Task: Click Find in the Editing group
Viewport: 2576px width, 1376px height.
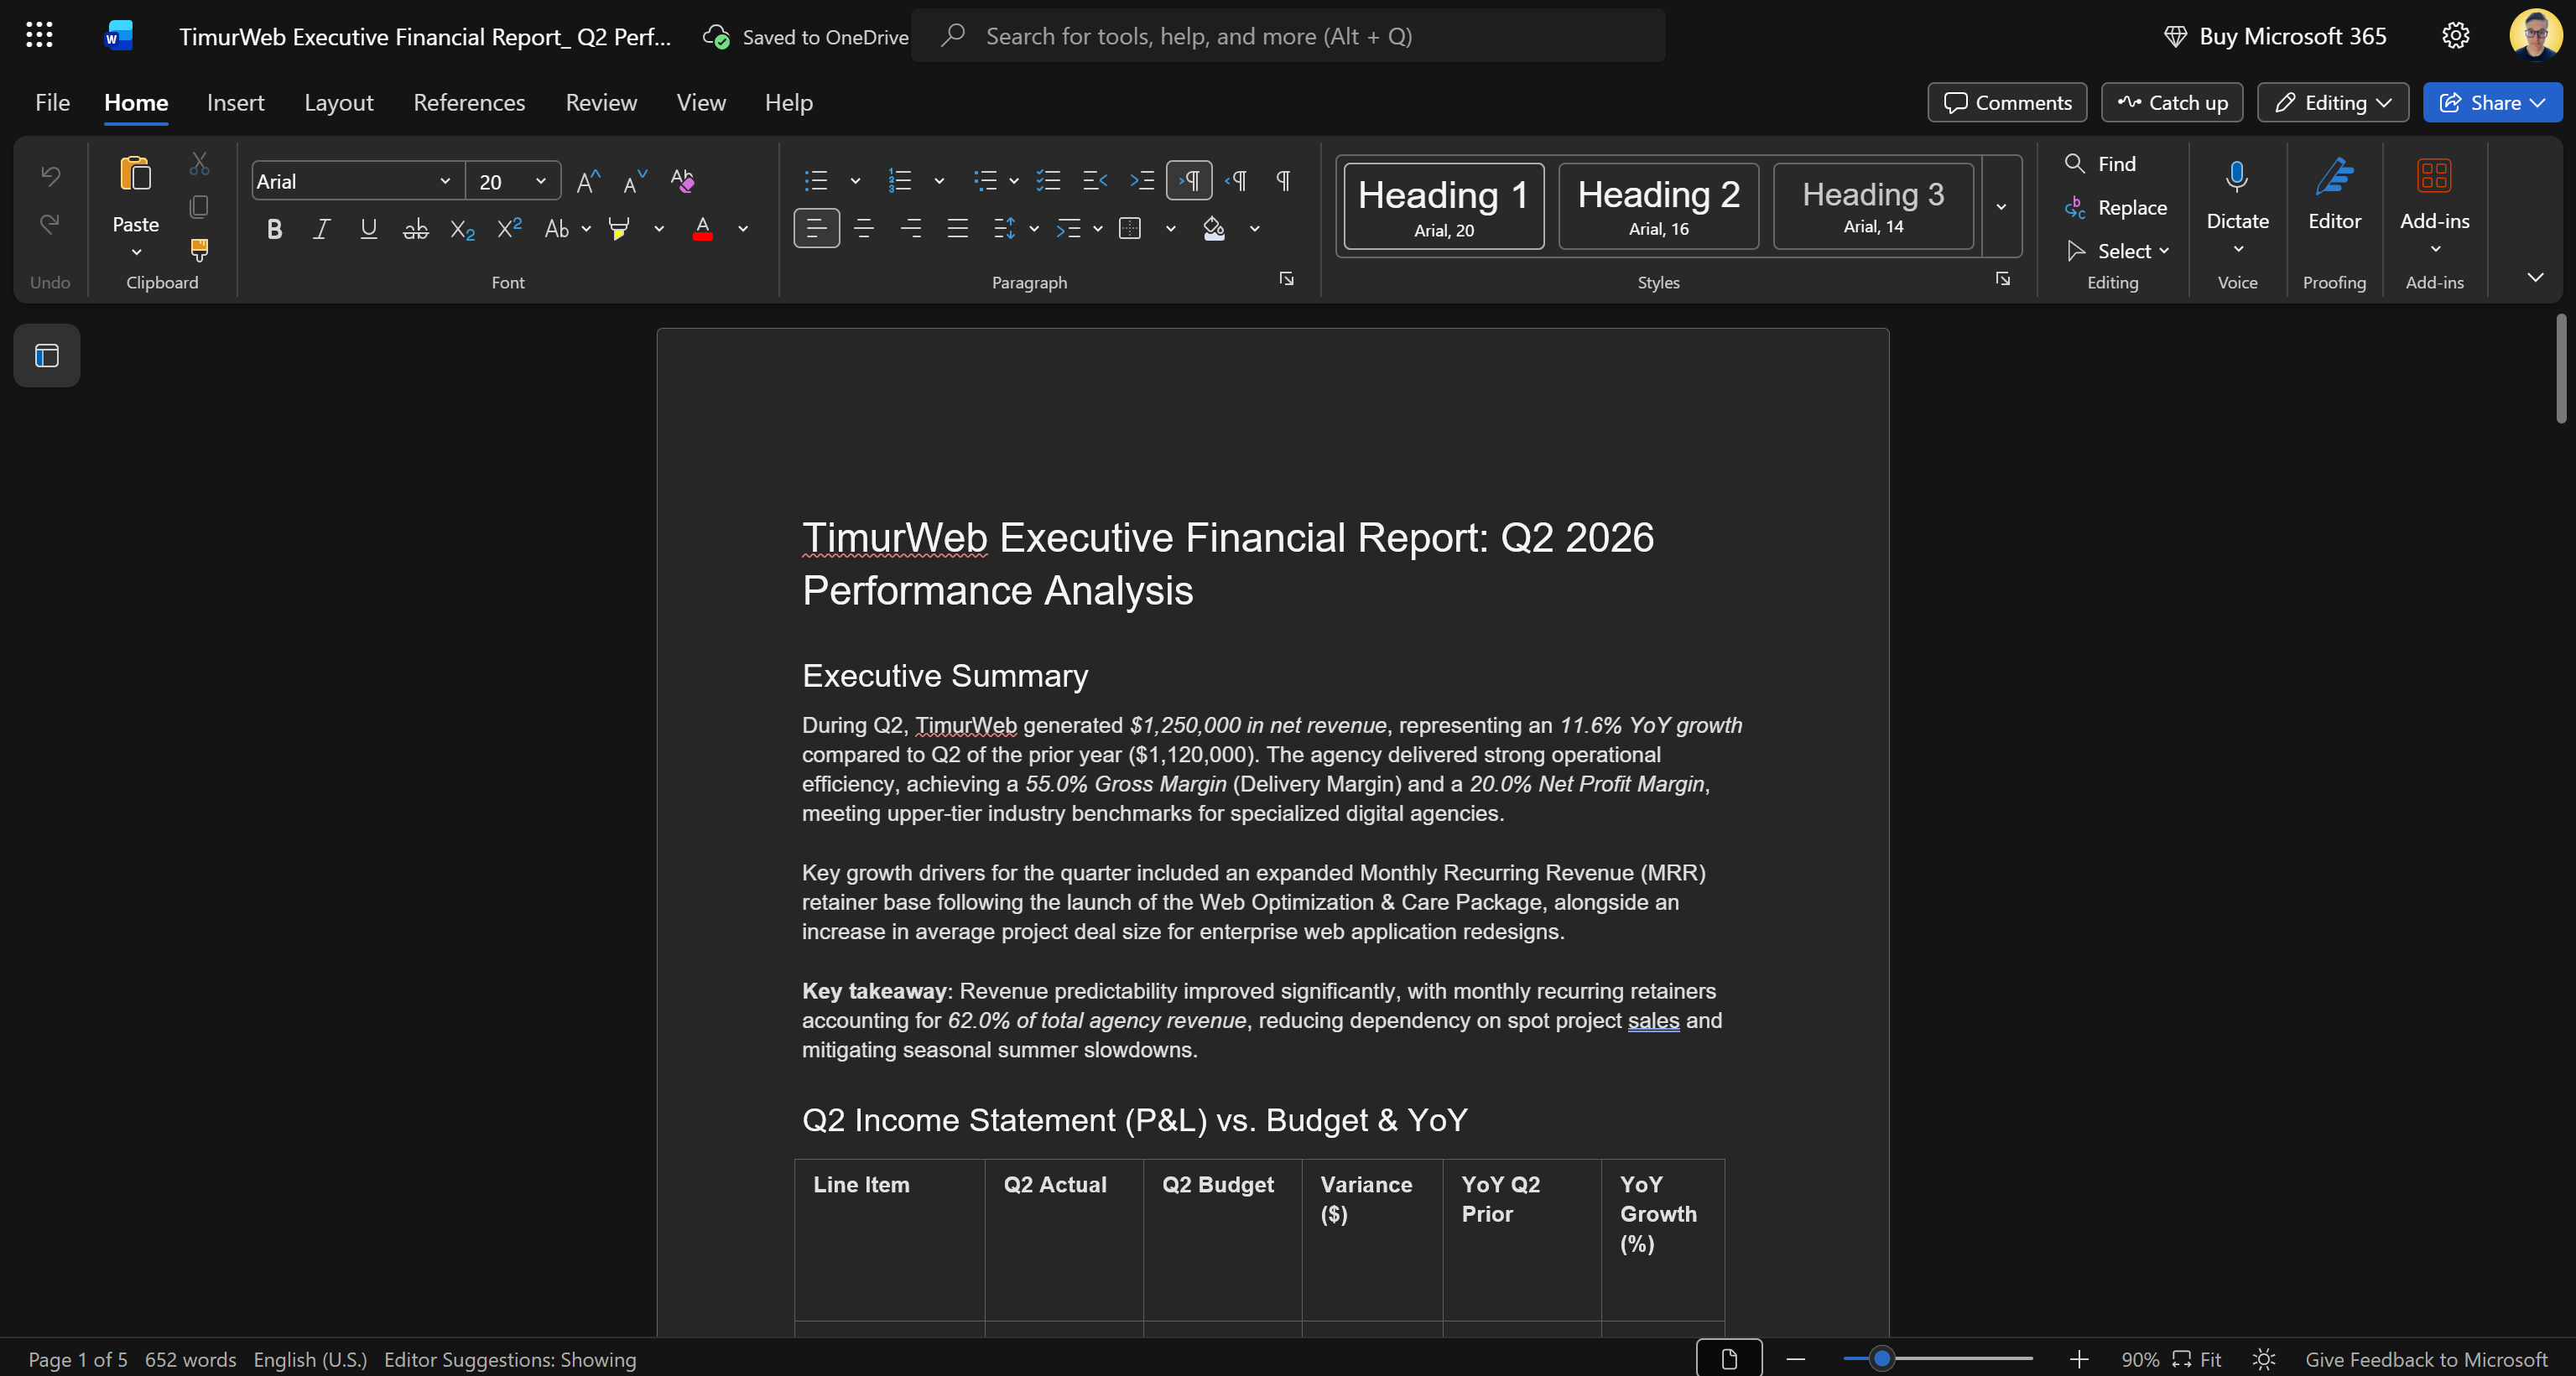Action: coord(2100,164)
